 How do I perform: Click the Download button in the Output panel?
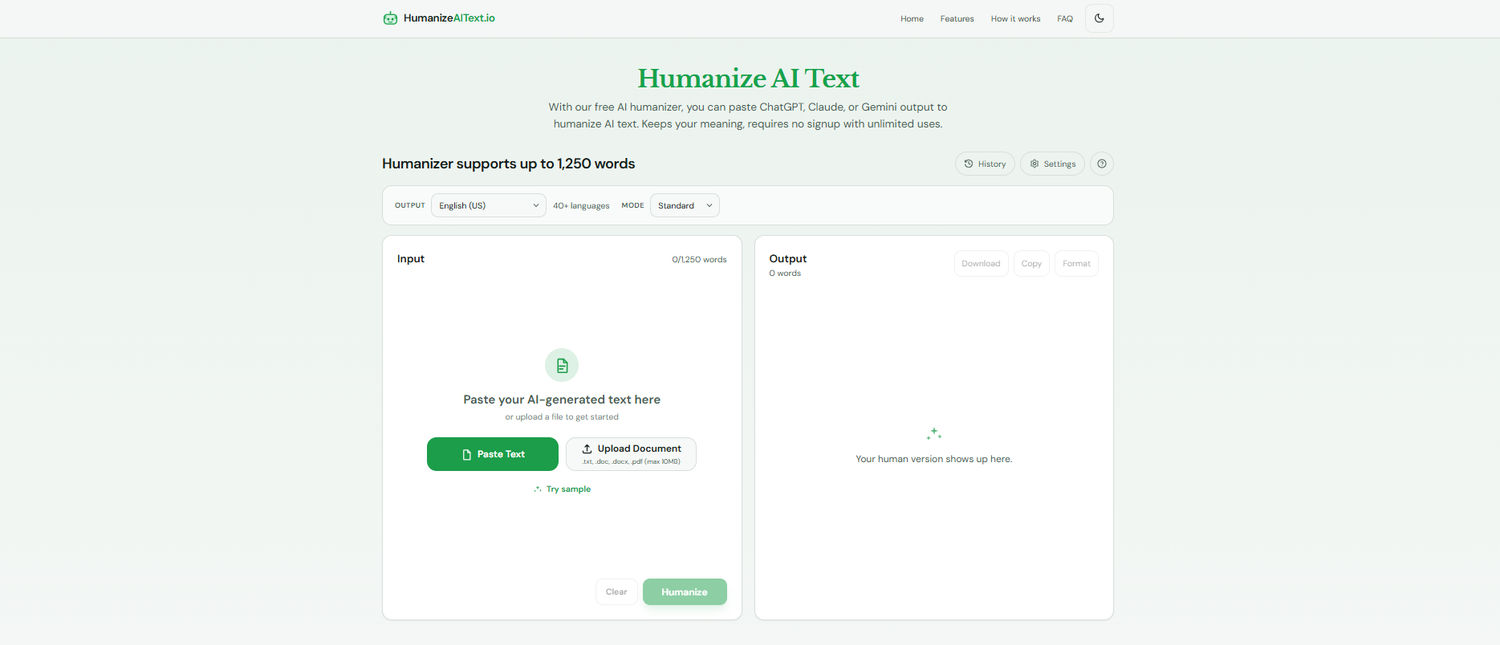pos(981,264)
